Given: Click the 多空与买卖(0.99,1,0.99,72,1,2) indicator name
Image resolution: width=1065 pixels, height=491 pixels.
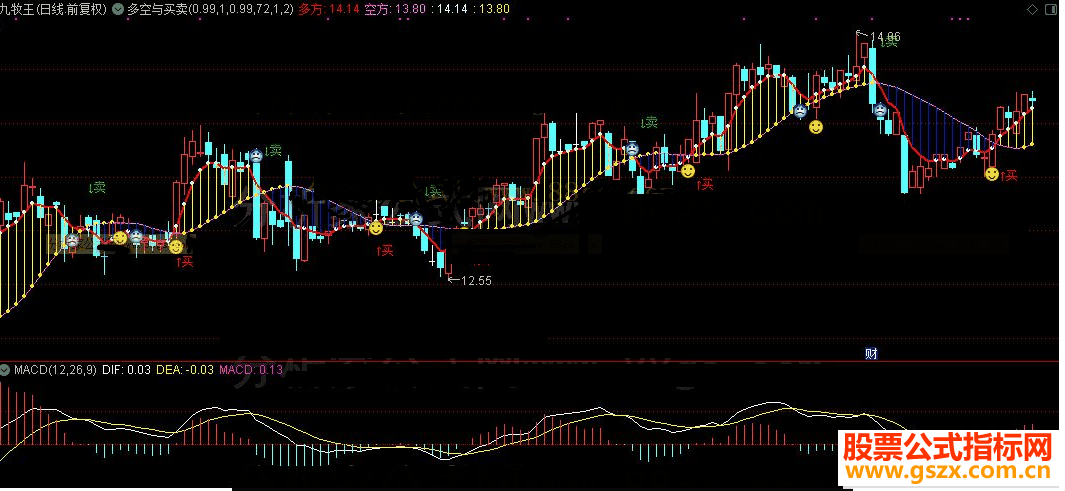Looking at the screenshot, I should click(x=211, y=10).
